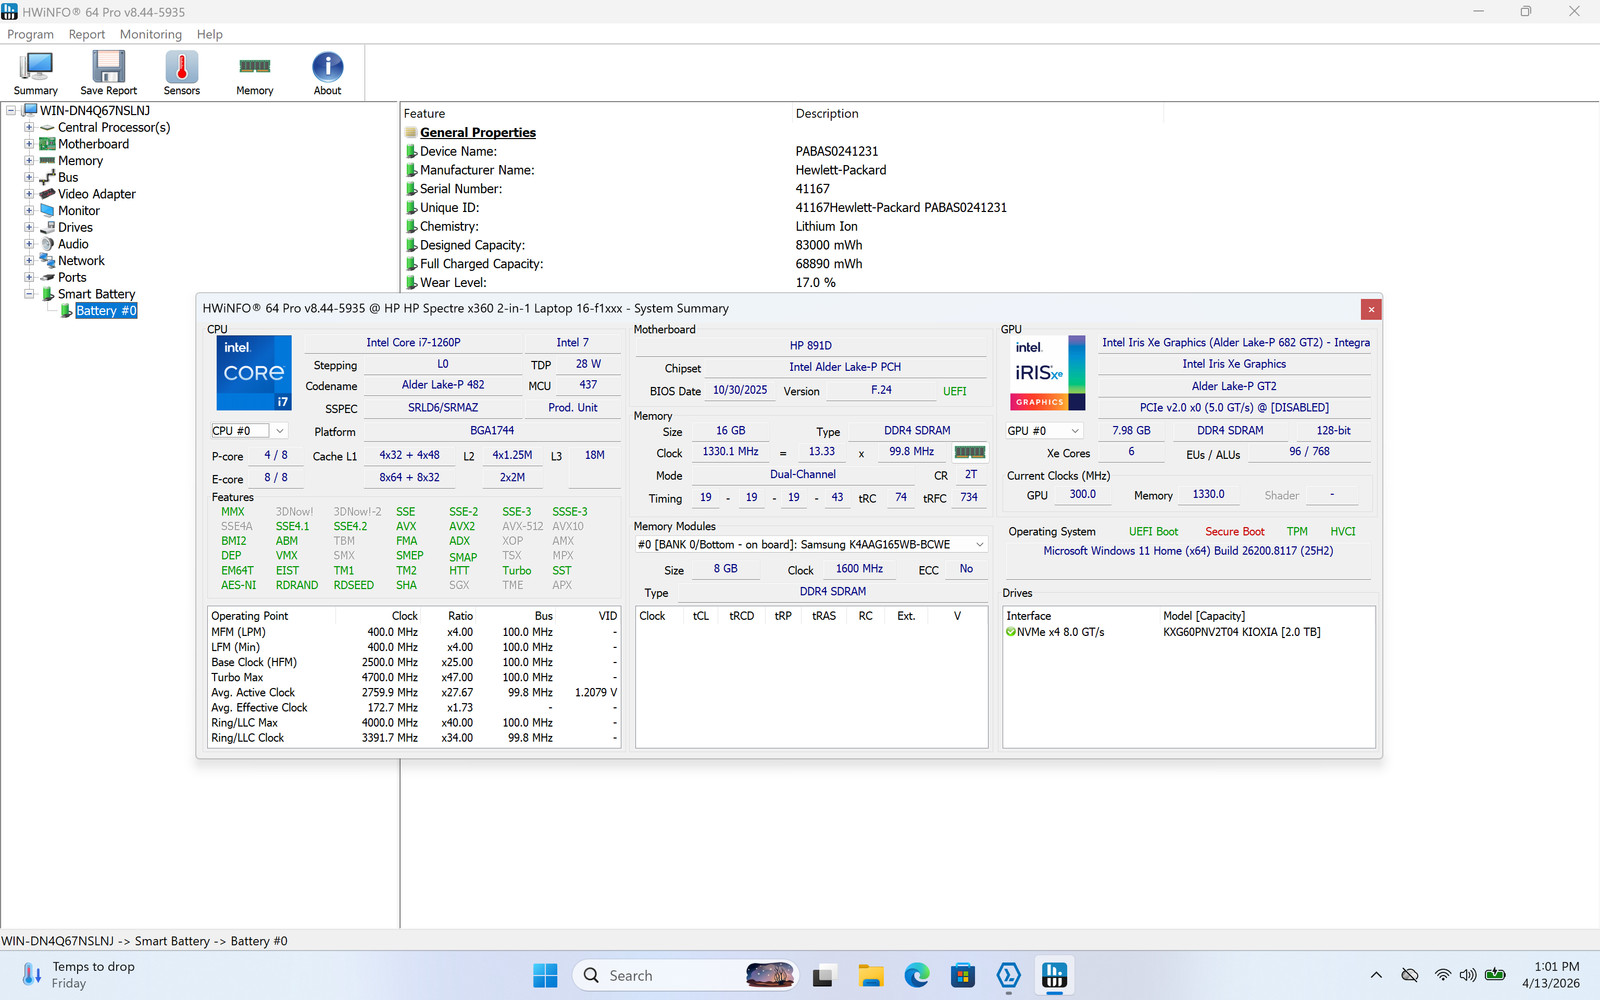This screenshot has height=1000, width=1600.
Task: Collapse the Smart Battery tree node
Action: click(29, 294)
